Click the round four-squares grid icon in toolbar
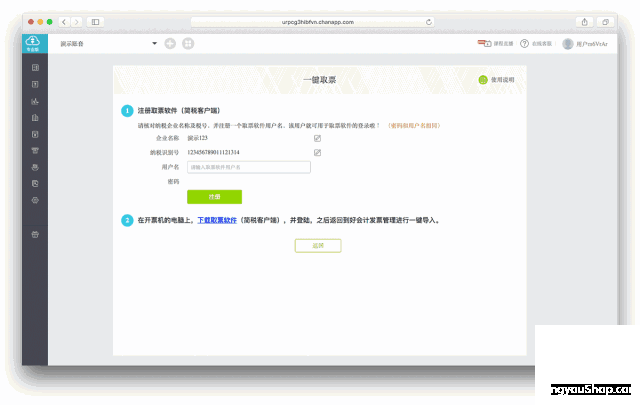This screenshot has width=640, height=405. (x=188, y=43)
